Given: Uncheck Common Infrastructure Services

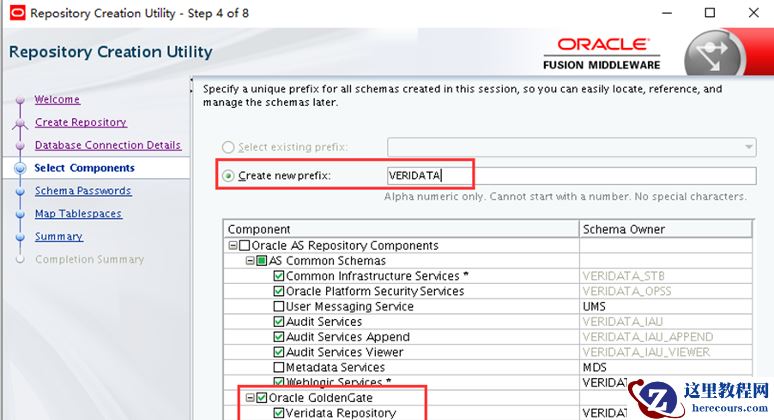Looking at the screenshot, I should (279, 276).
